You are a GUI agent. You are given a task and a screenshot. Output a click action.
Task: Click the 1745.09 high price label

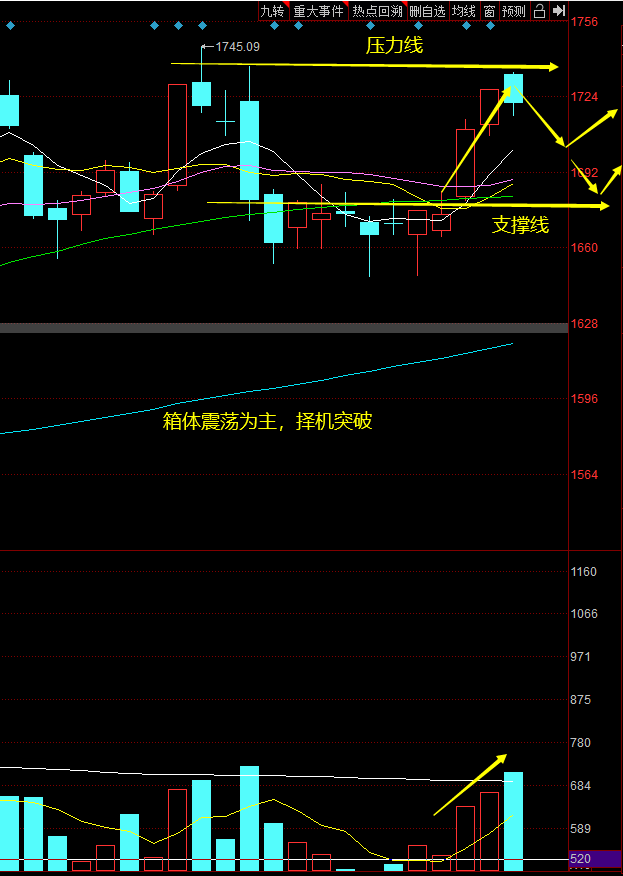(x=237, y=47)
